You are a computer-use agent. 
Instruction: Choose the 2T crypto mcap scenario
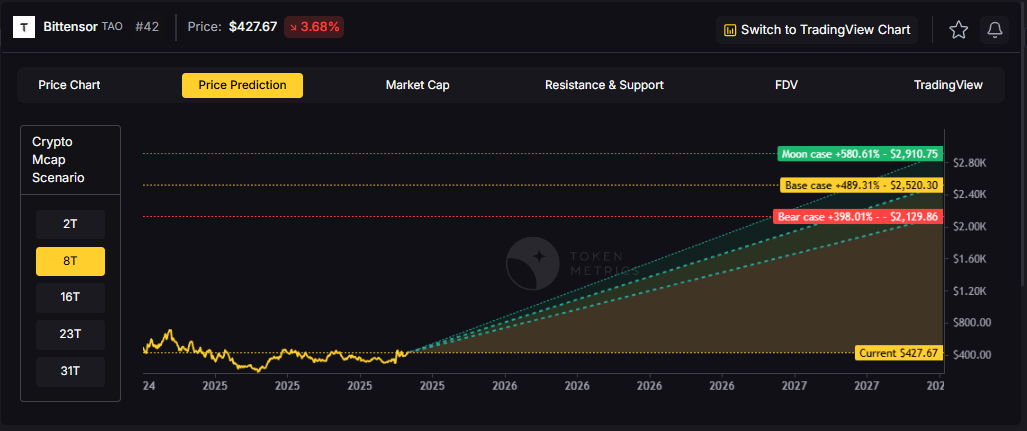pos(70,224)
